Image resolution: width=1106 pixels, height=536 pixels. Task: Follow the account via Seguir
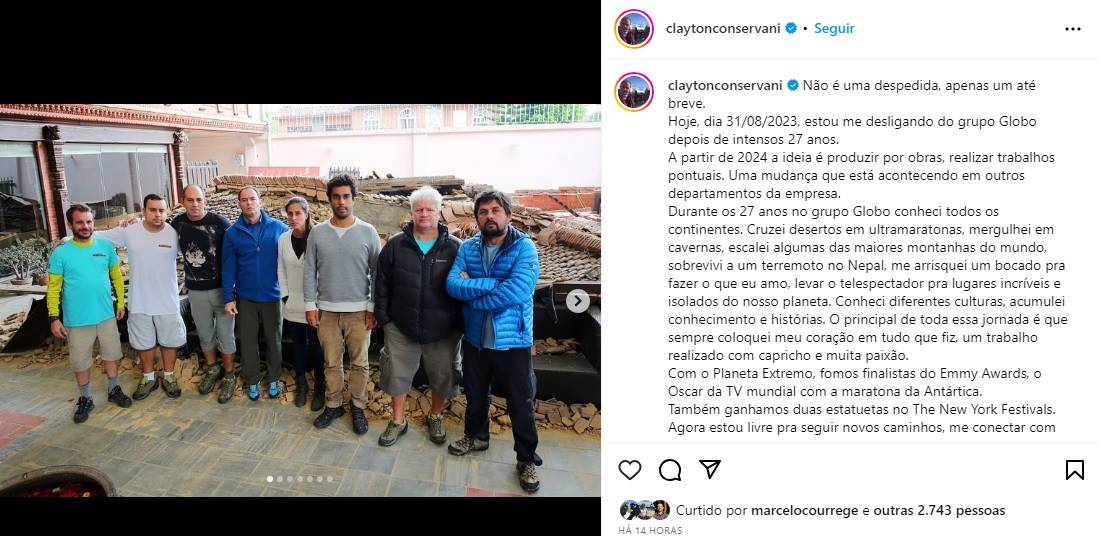point(834,28)
